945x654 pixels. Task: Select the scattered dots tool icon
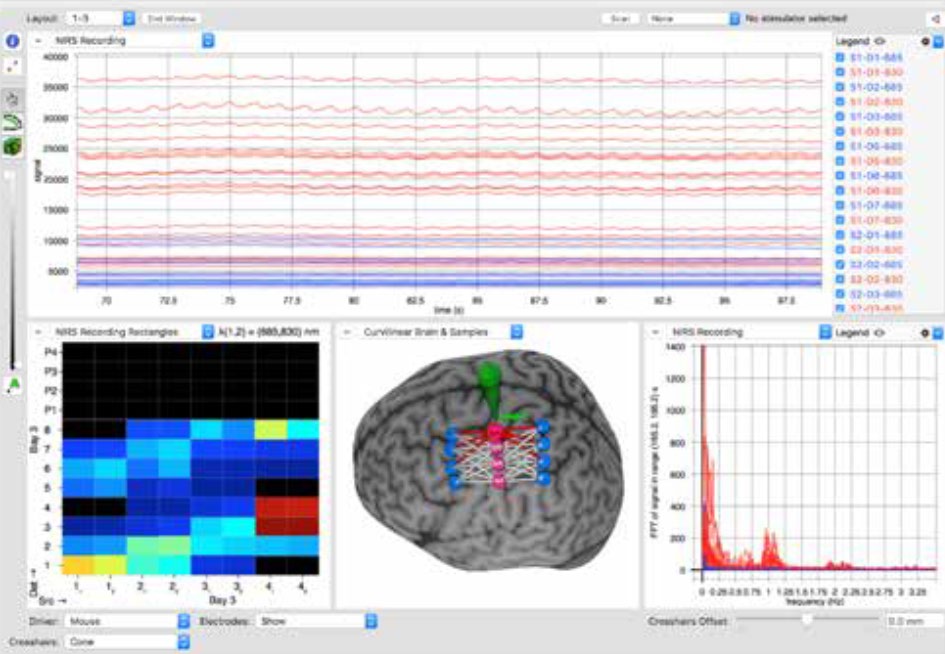click(x=13, y=66)
